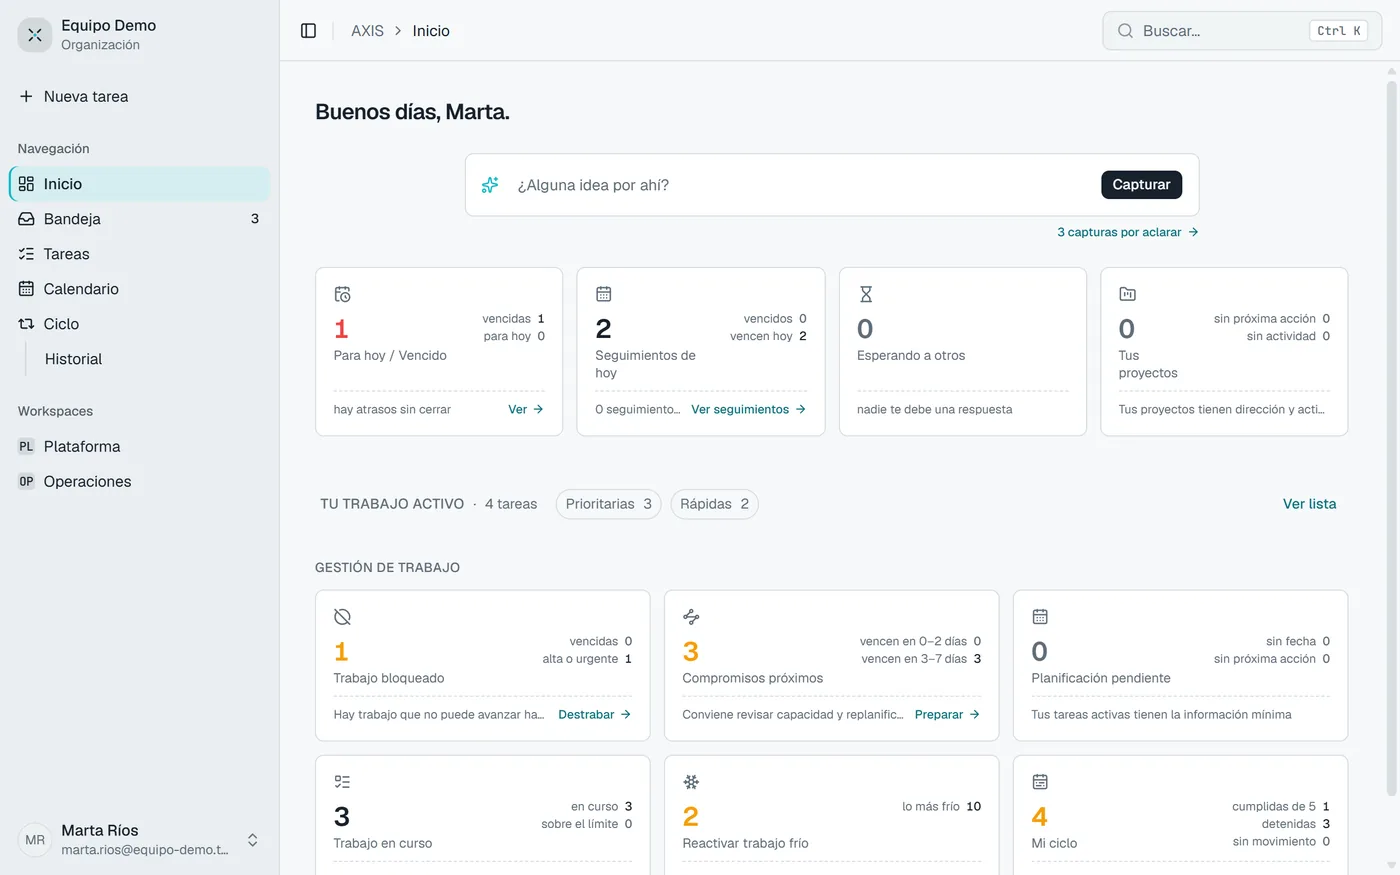Click the folder icon on Tus proyectos card

[1127, 294]
